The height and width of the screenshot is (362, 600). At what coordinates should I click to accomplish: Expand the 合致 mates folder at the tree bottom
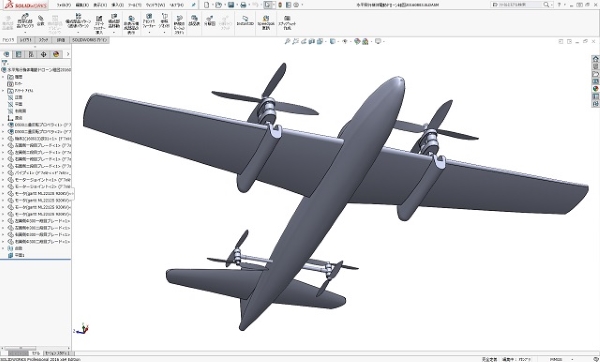click(3, 248)
